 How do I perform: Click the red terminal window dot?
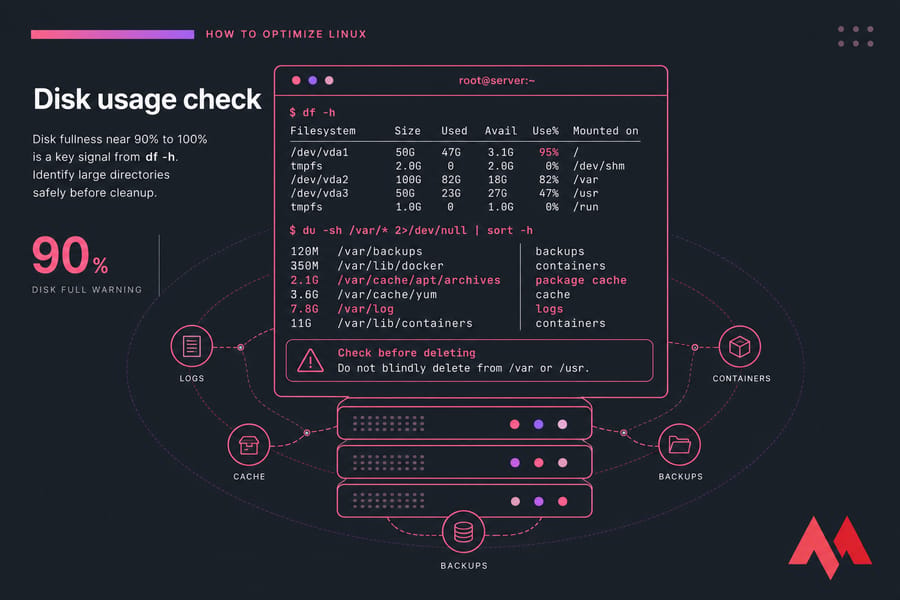point(296,80)
